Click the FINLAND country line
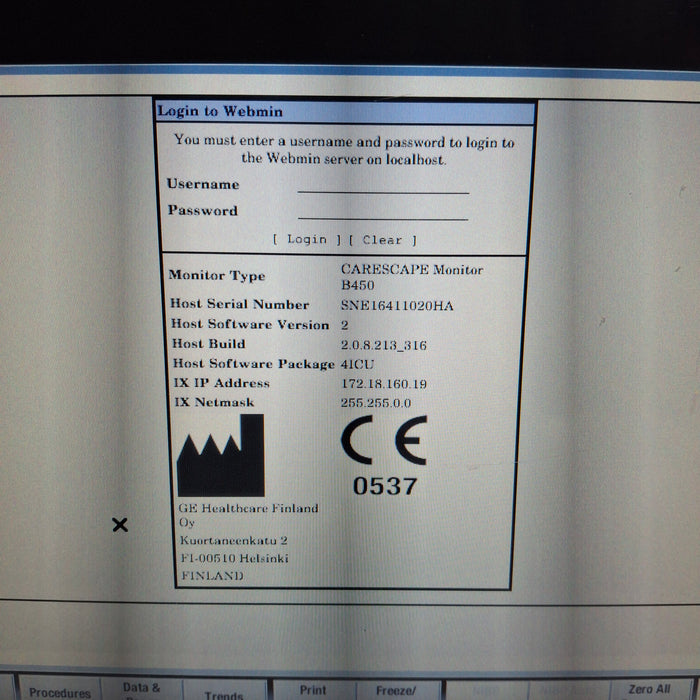This screenshot has width=700, height=700. [x=212, y=576]
